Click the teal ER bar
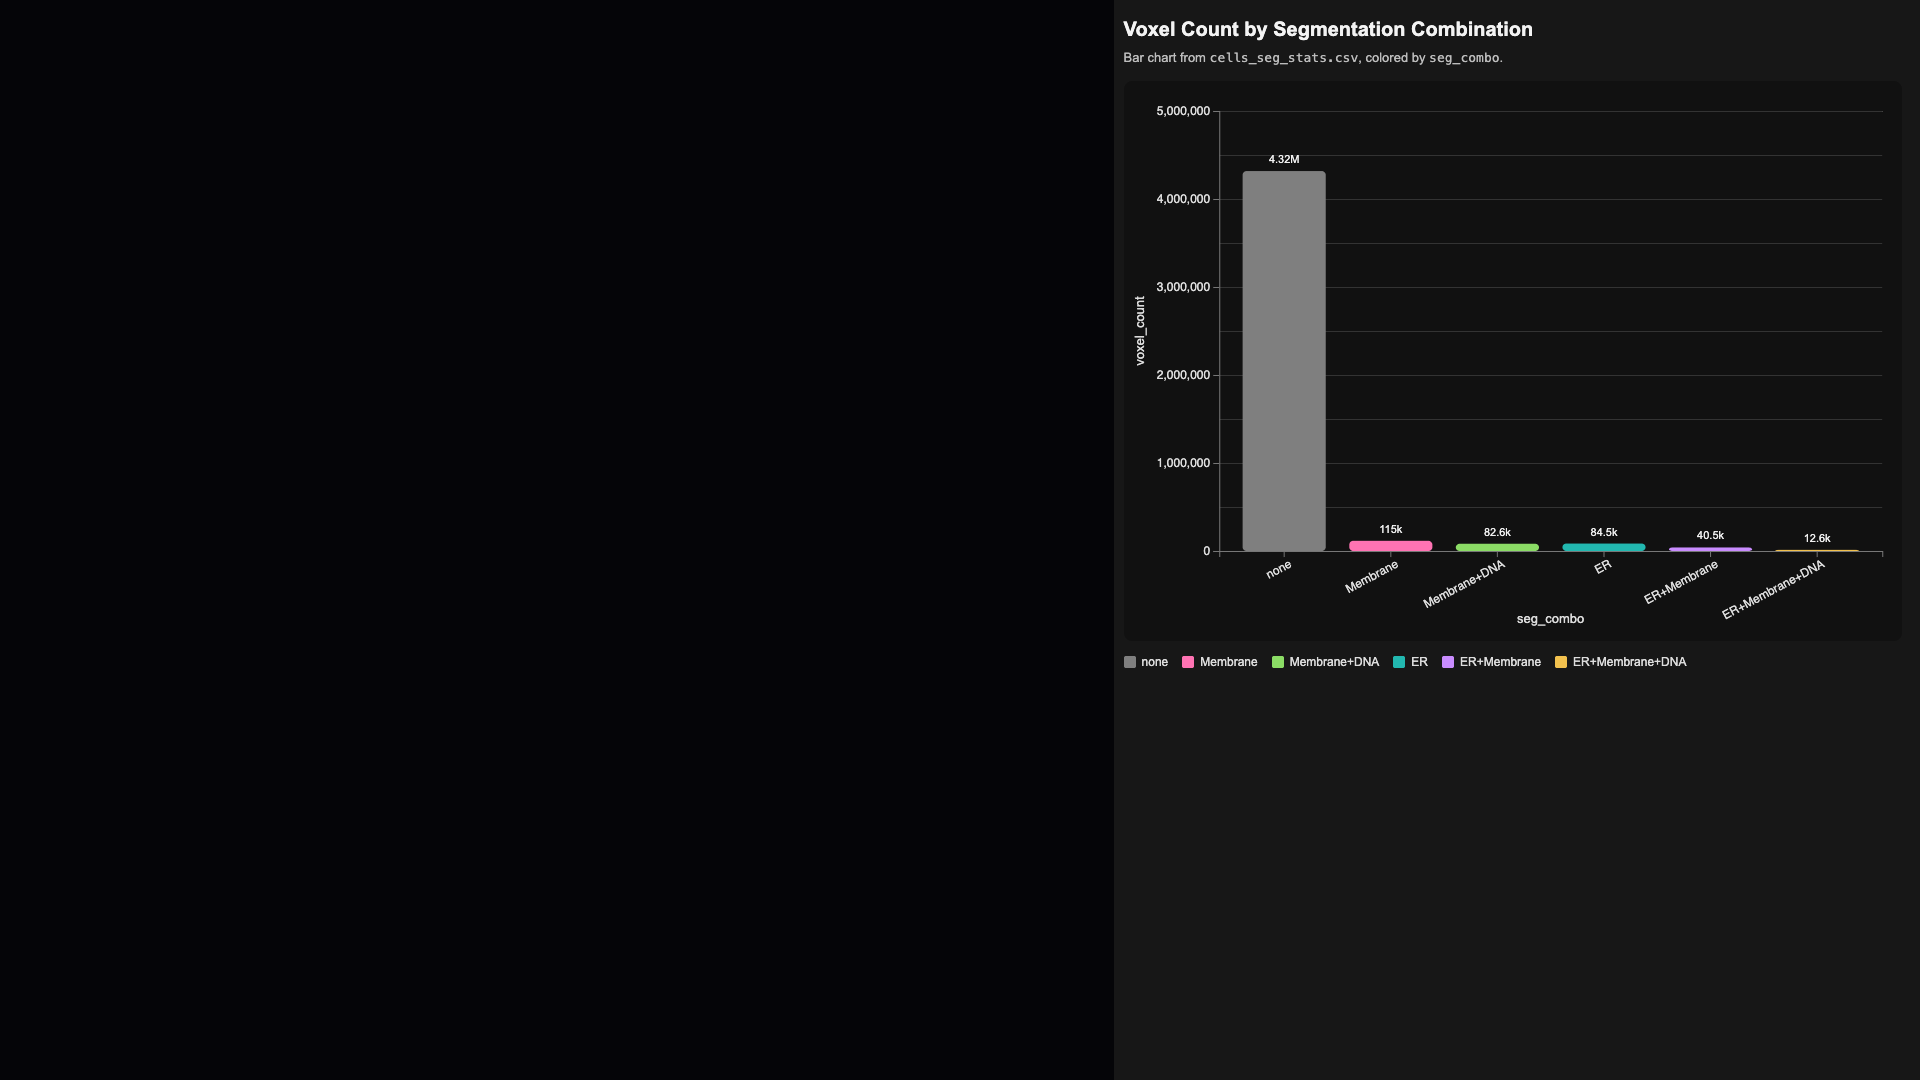The width and height of the screenshot is (1920, 1080). pyautogui.click(x=1604, y=547)
